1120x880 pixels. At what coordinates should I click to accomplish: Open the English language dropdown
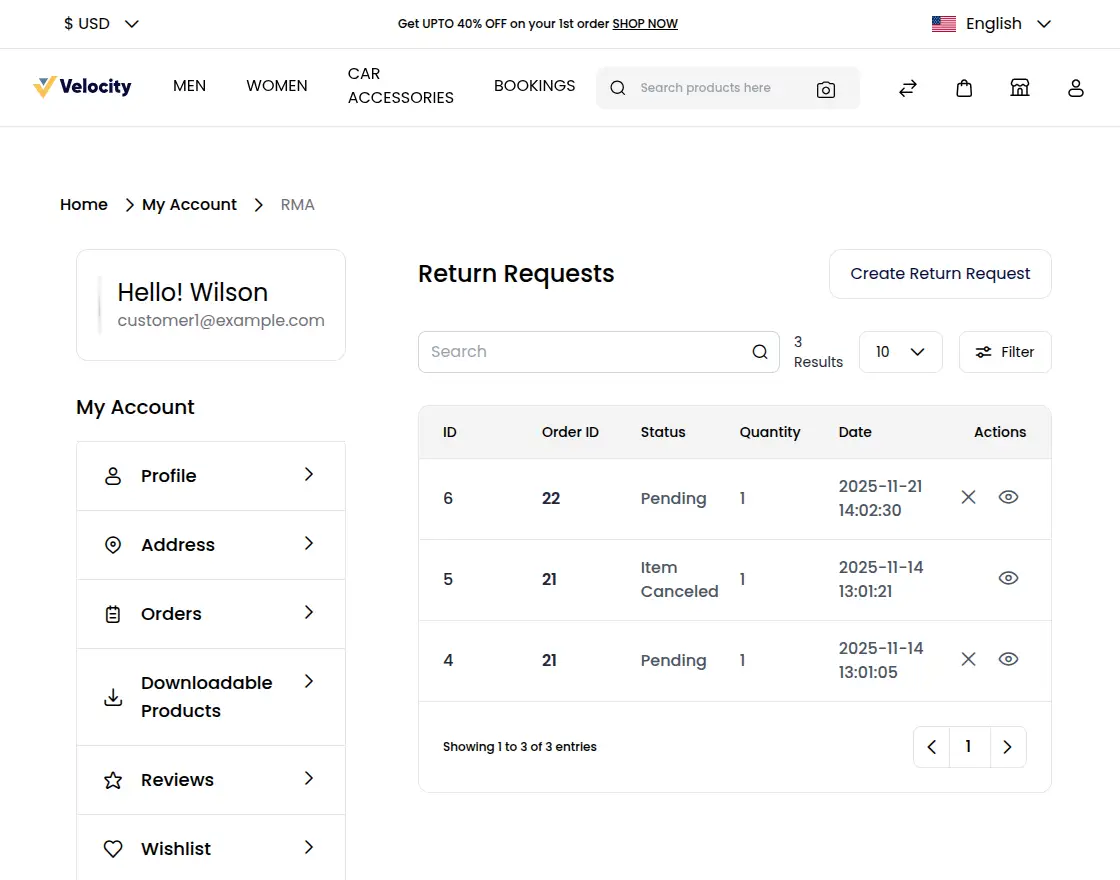[991, 24]
